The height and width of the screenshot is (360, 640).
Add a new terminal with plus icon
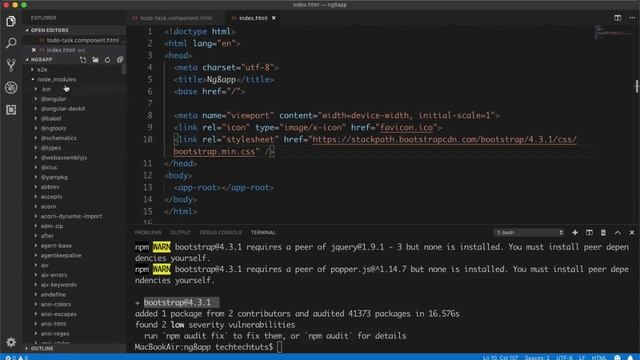575,233
